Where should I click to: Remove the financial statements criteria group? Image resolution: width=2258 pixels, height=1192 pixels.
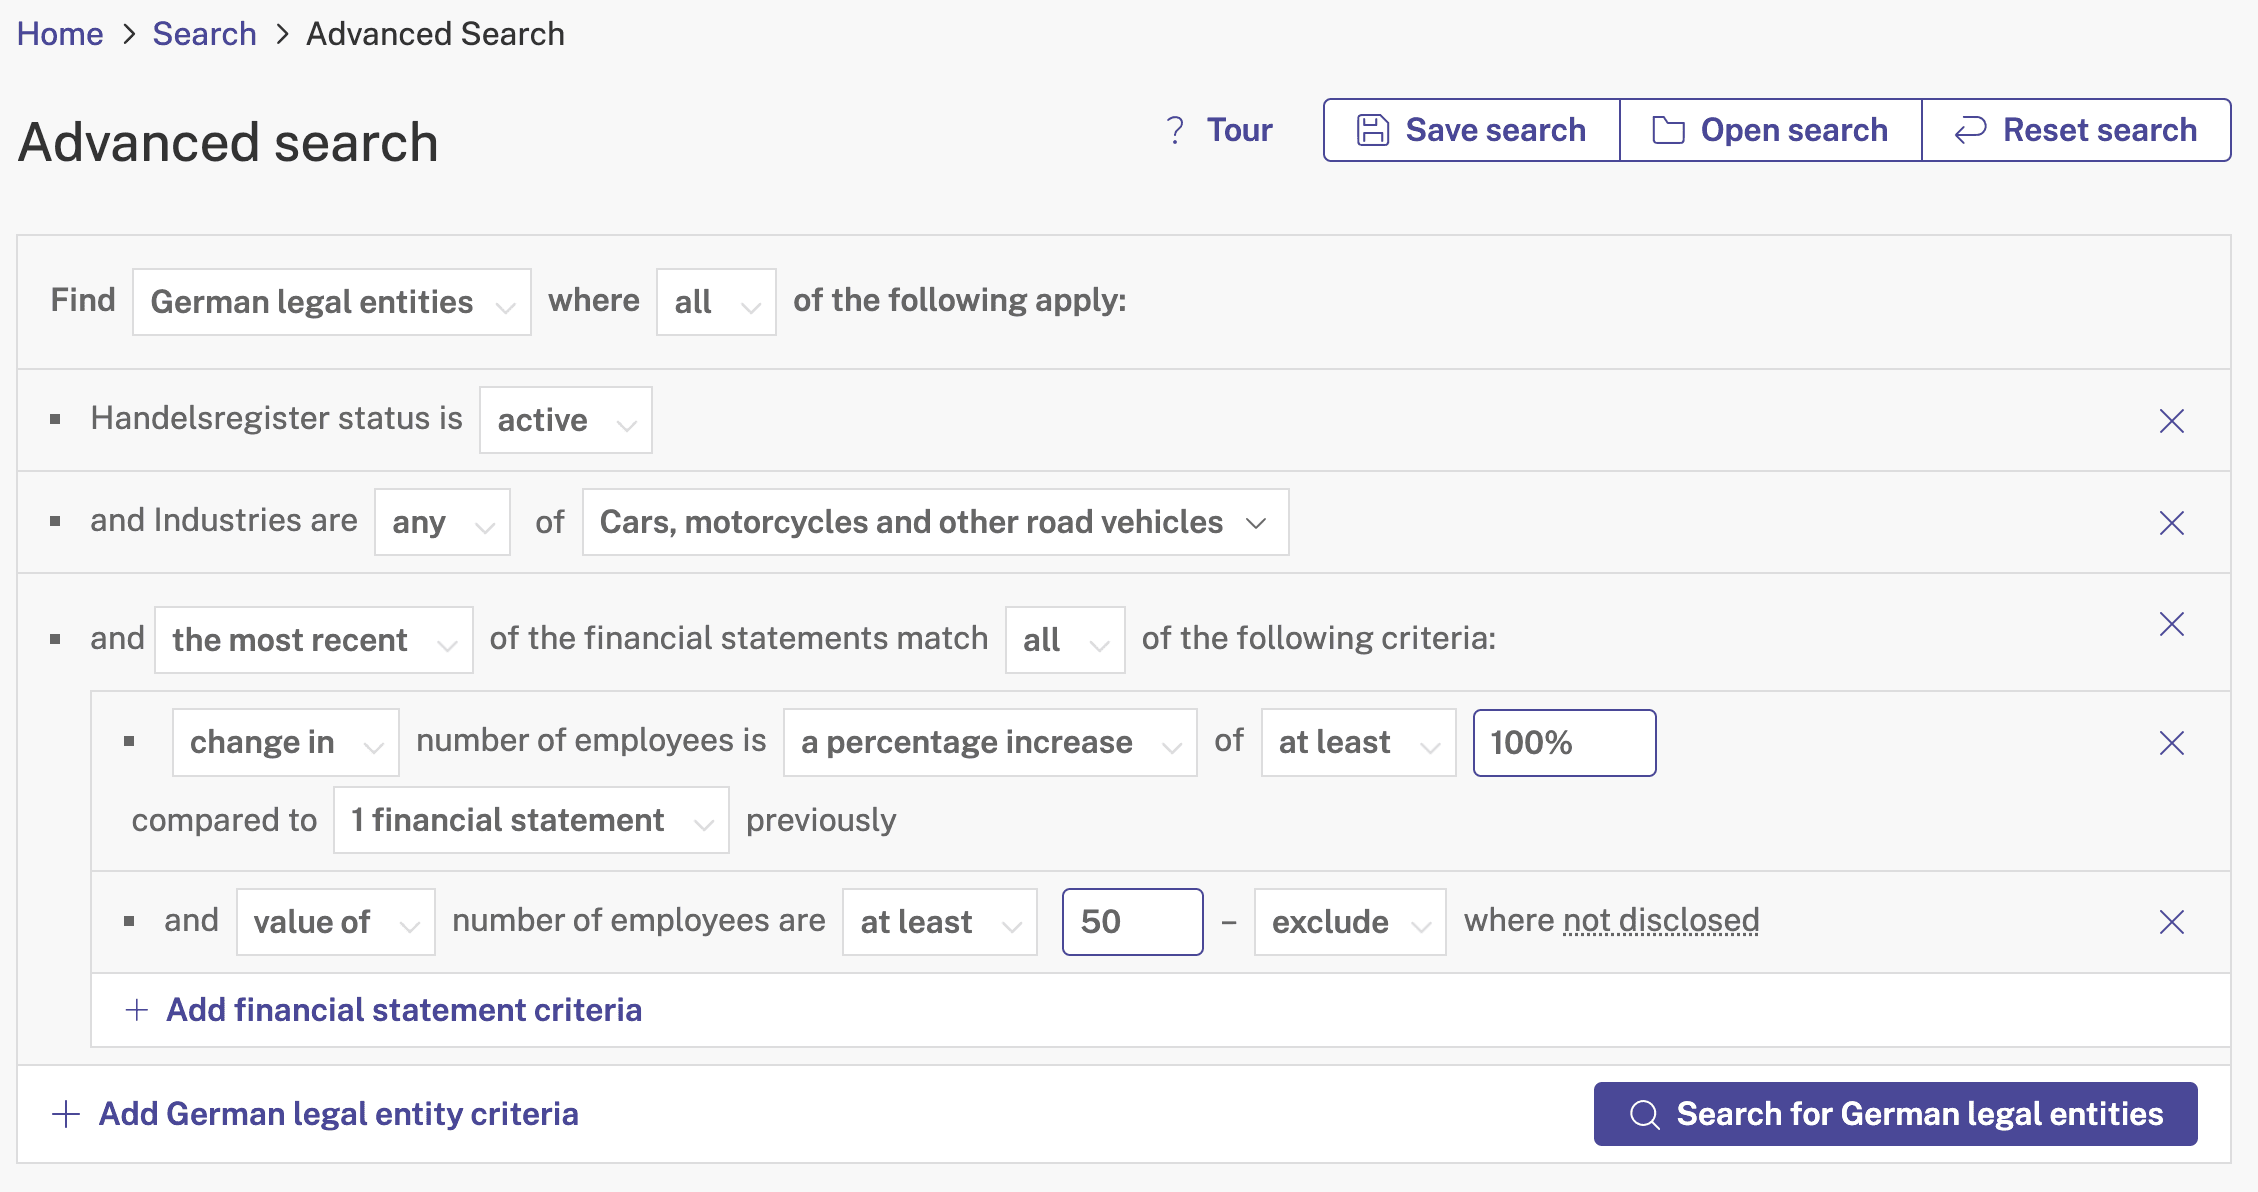coord(2171,624)
